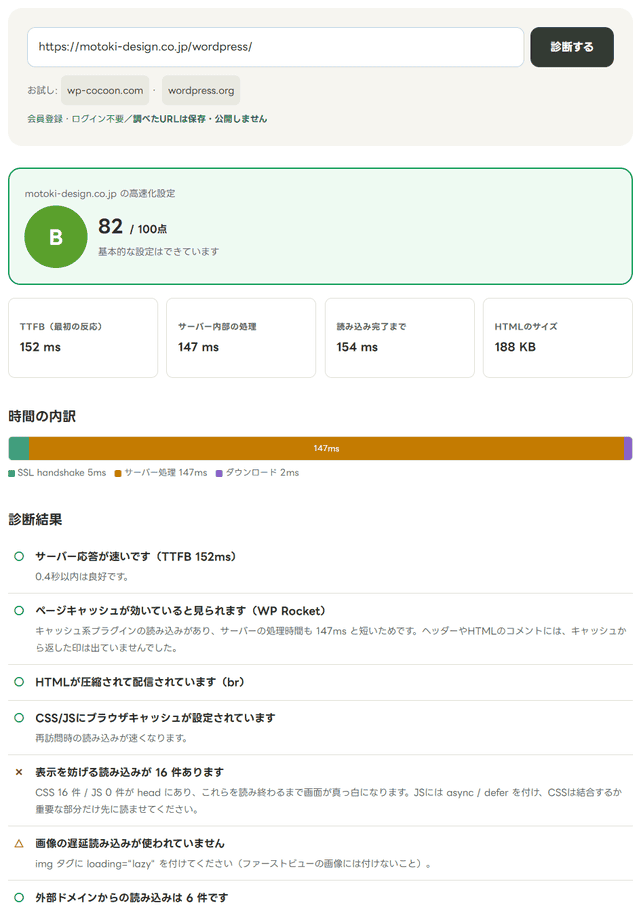The height and width of the screenshot is (924, 641).
Task: Click the green B grade circle
Action: 56,237
